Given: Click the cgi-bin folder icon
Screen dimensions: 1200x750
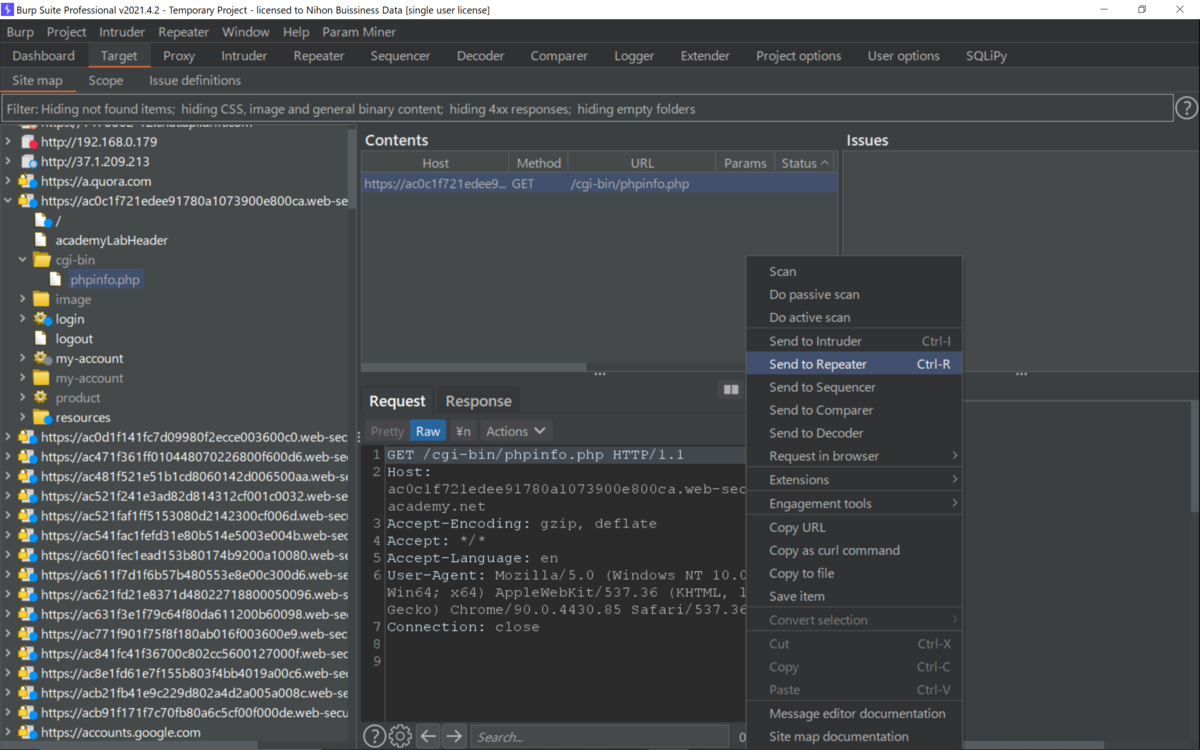Looking at the screenshot, I should pyautogui.click(x=41, y=260).
